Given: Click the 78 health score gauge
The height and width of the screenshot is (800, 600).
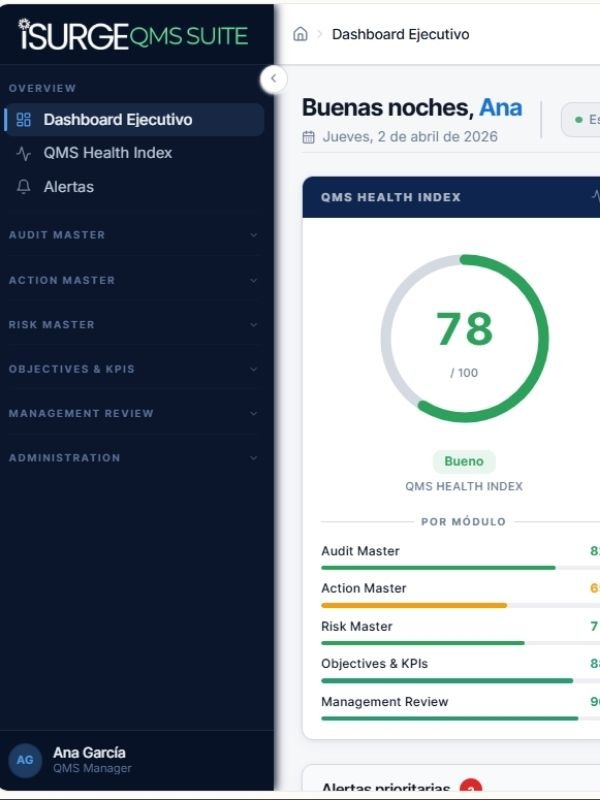Looking at the screenshot, I should (x=464, y=338).
